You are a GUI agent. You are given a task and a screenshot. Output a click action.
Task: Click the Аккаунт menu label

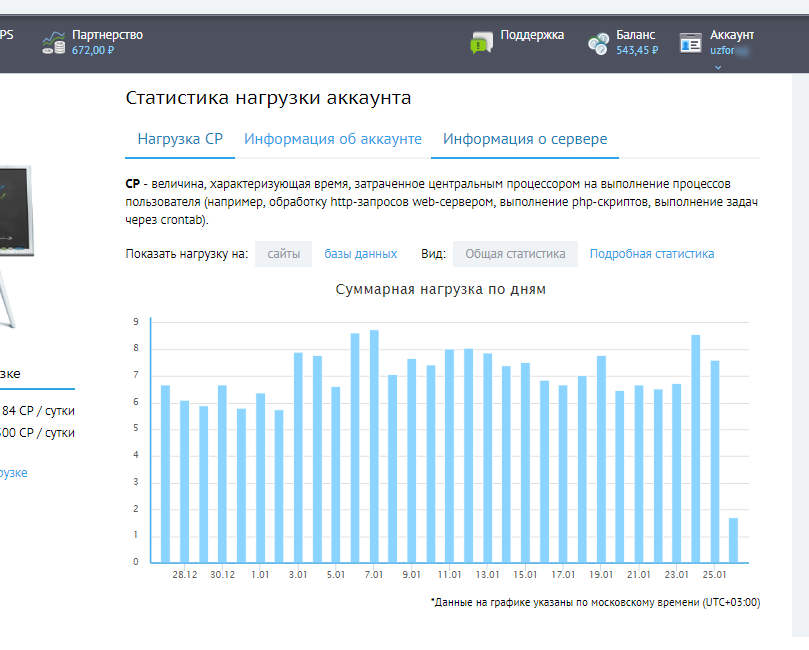pos(731,35)
